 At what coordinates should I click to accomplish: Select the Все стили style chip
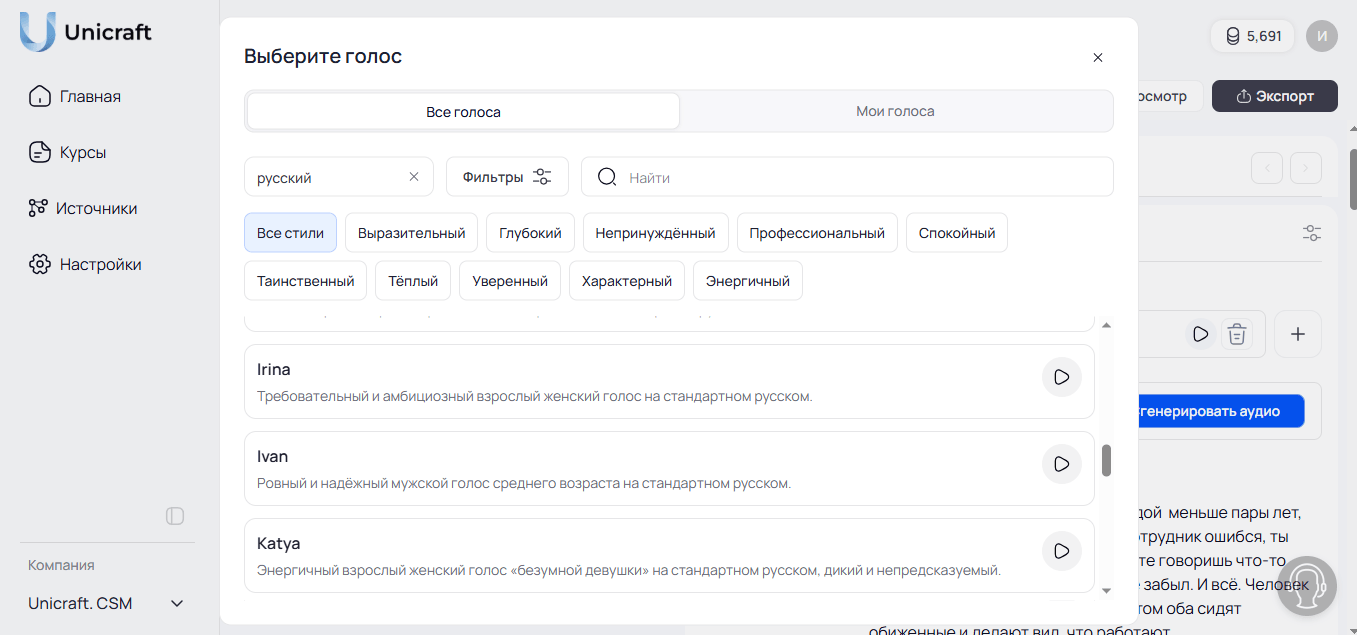coord(290,233)
